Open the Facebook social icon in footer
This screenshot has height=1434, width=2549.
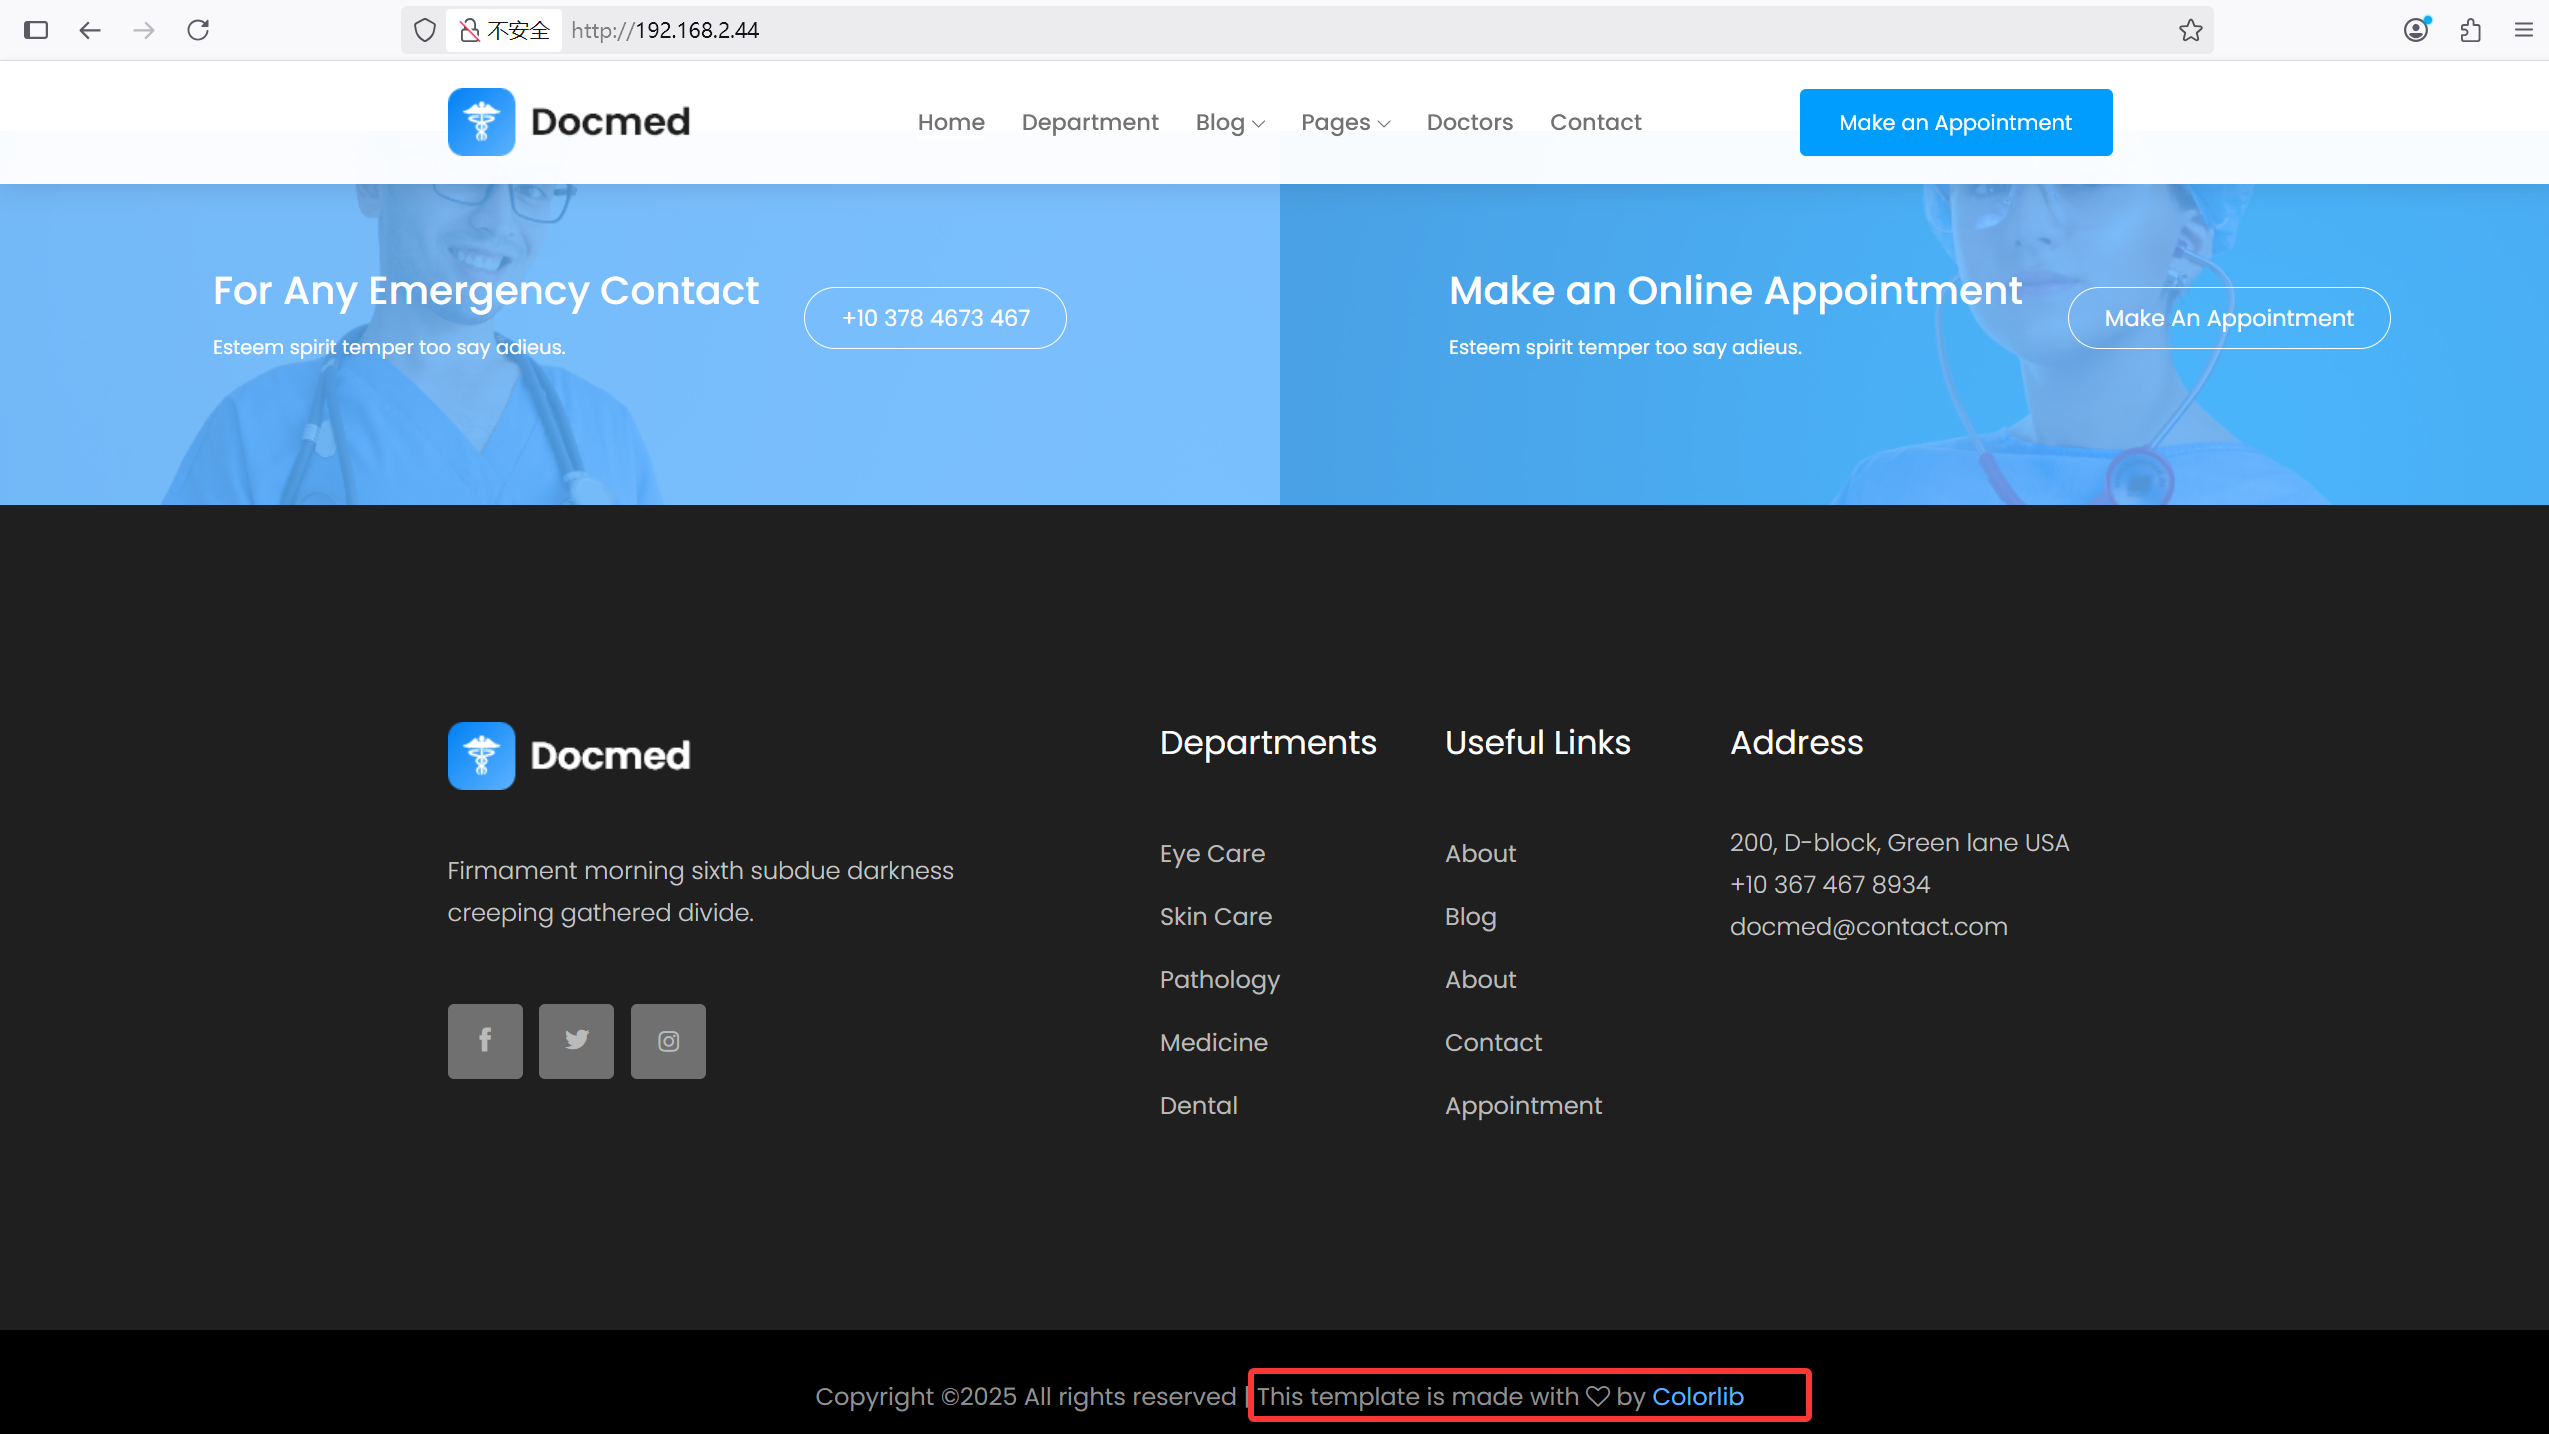click(x=485, y=1041)
